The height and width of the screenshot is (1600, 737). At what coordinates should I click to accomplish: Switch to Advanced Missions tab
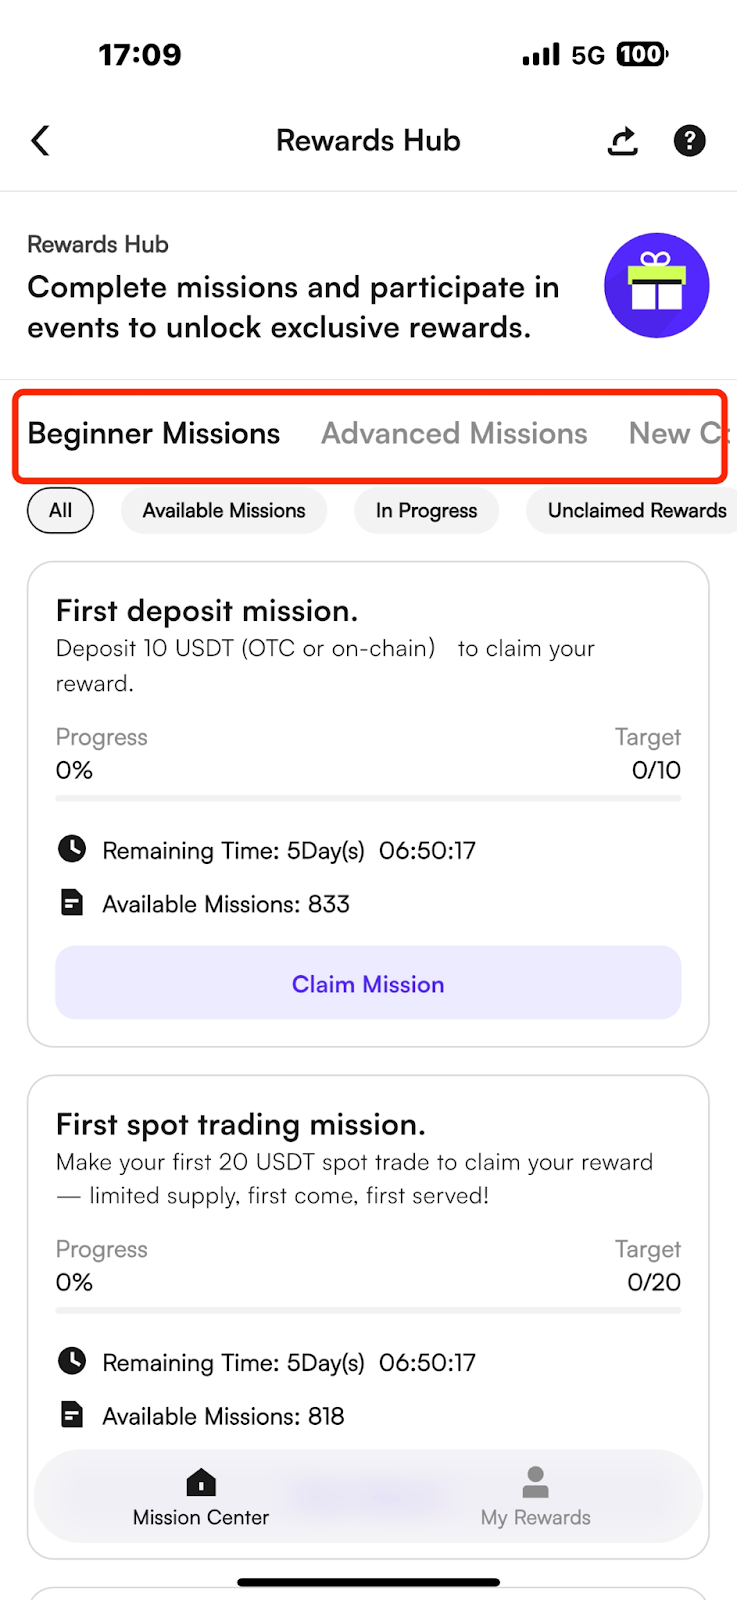pyautogui.click(x=454, y=433)
